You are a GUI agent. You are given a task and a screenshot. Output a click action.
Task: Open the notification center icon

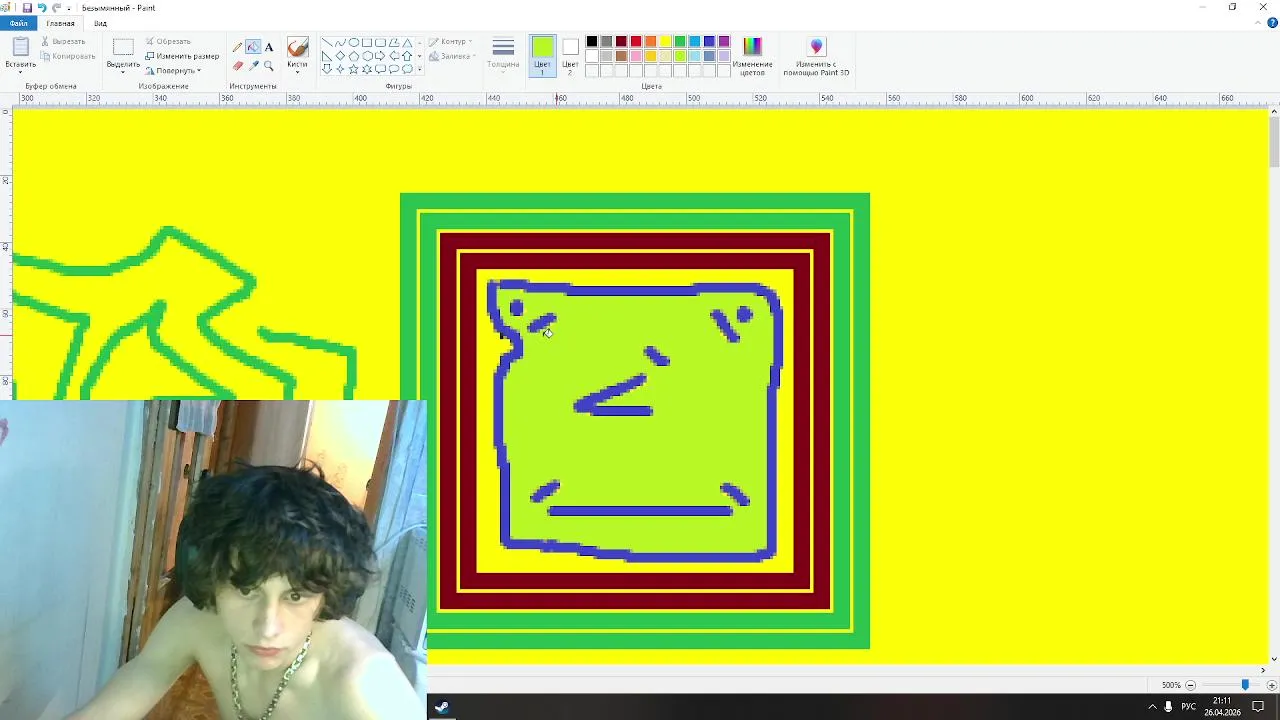point(1258,707)
